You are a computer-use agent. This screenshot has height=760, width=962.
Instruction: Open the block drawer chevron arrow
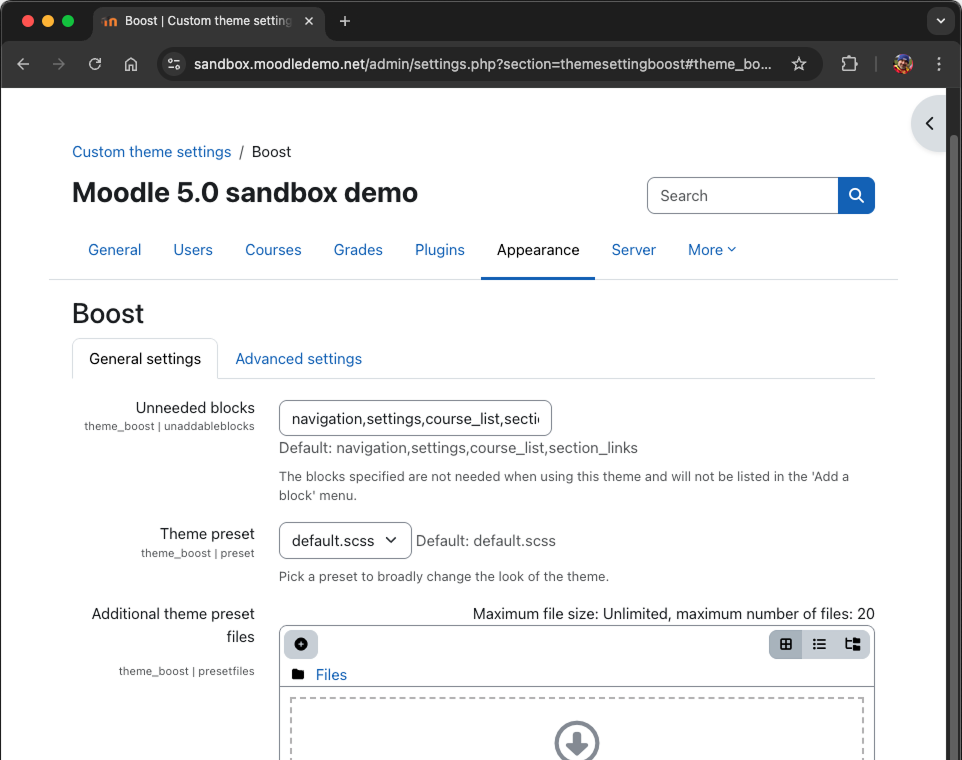pyautogui.click(x=930, y=124)
